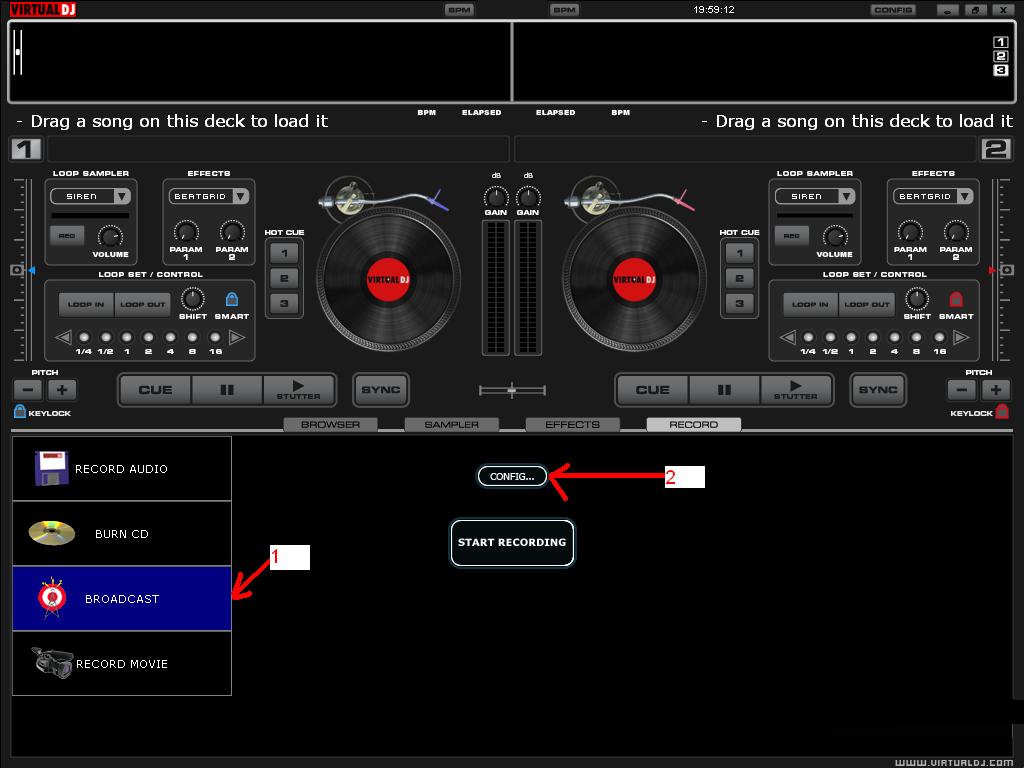The height and width of the screenshot is (768, 1024).
Task: Select Record Movie camcorder icon
Action: (x=52, y=662)
